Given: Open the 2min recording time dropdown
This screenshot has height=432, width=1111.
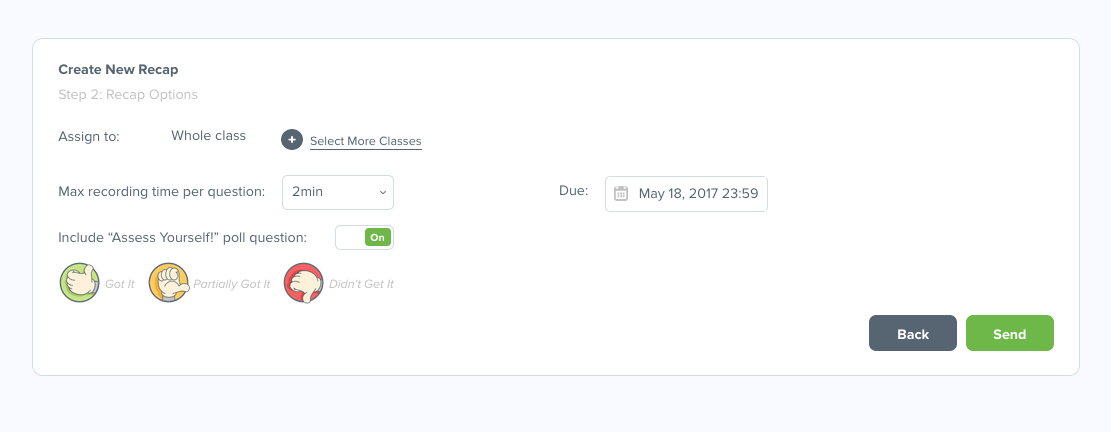Looking at the screenshot, I should click(338, 193).
